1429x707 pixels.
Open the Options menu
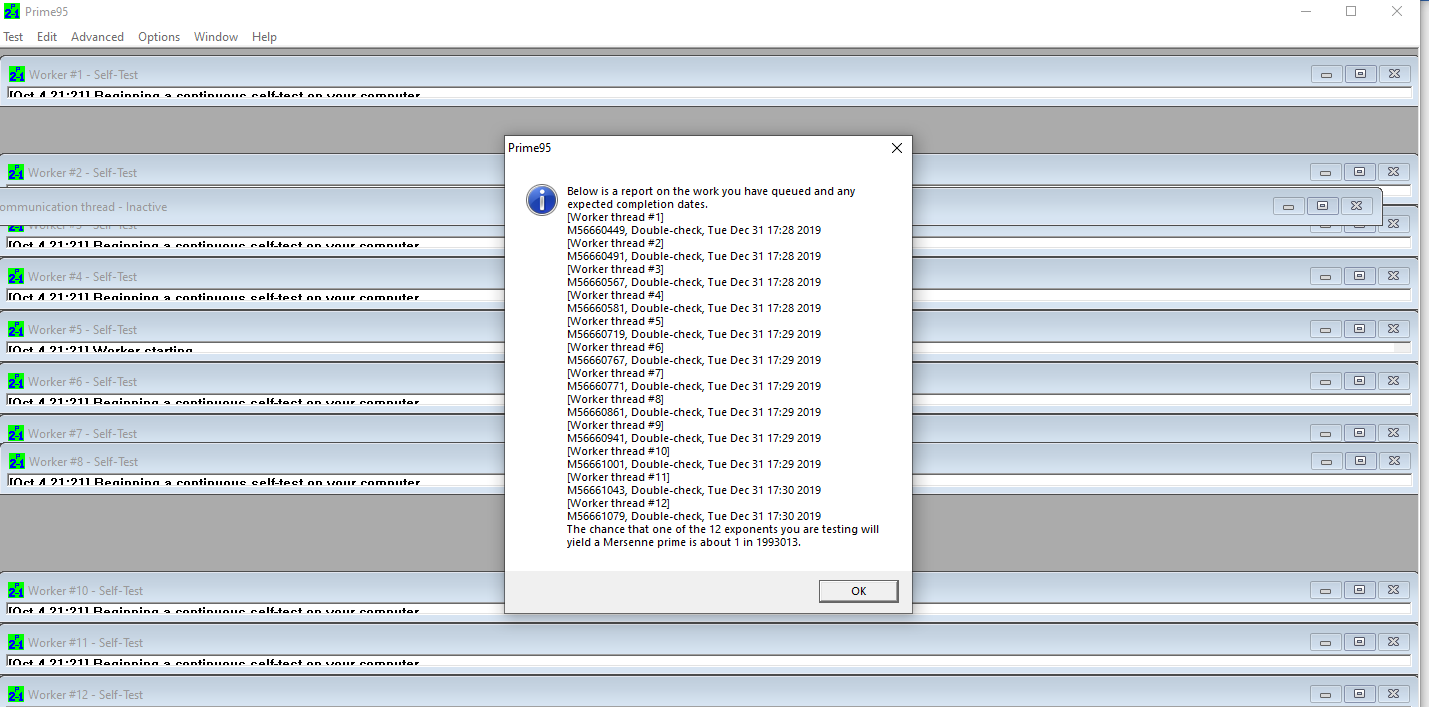tap(159, 37)
